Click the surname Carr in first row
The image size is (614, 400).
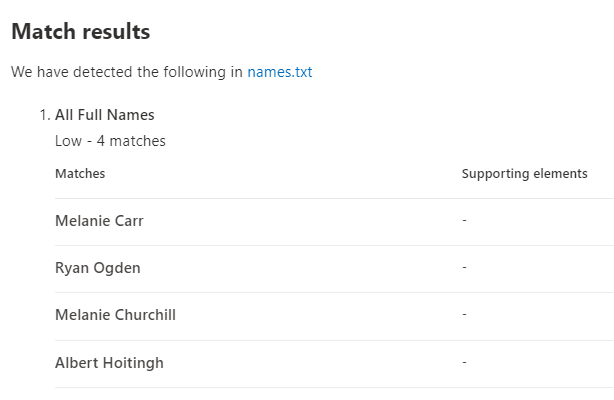127,220
